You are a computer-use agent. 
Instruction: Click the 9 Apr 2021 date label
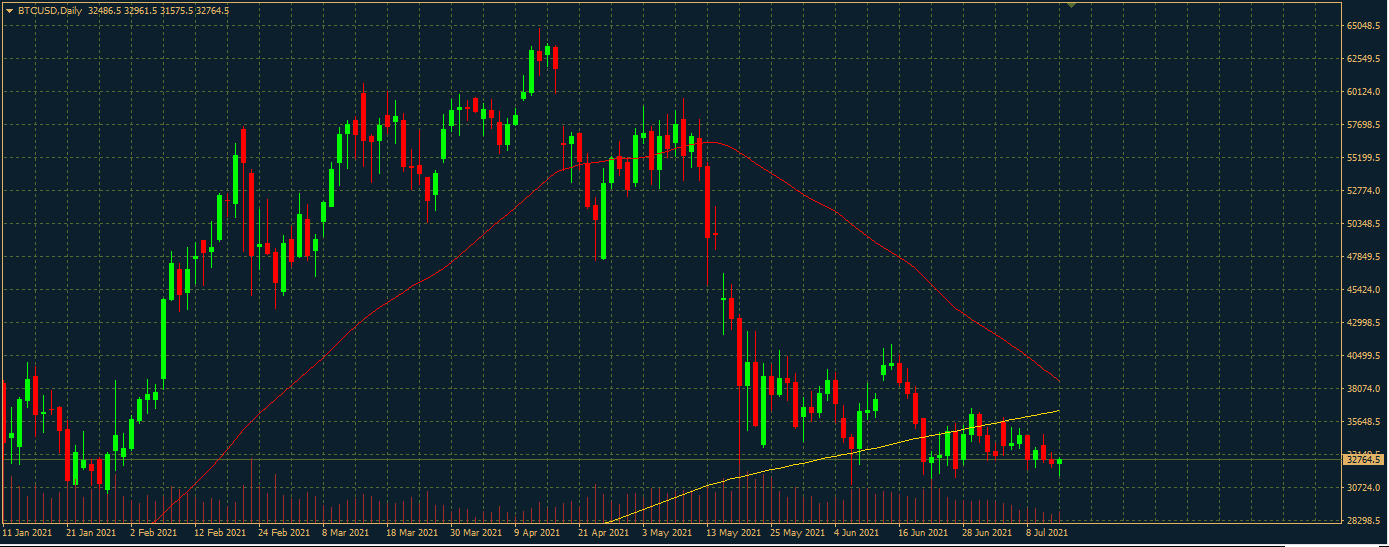point(539,534)
